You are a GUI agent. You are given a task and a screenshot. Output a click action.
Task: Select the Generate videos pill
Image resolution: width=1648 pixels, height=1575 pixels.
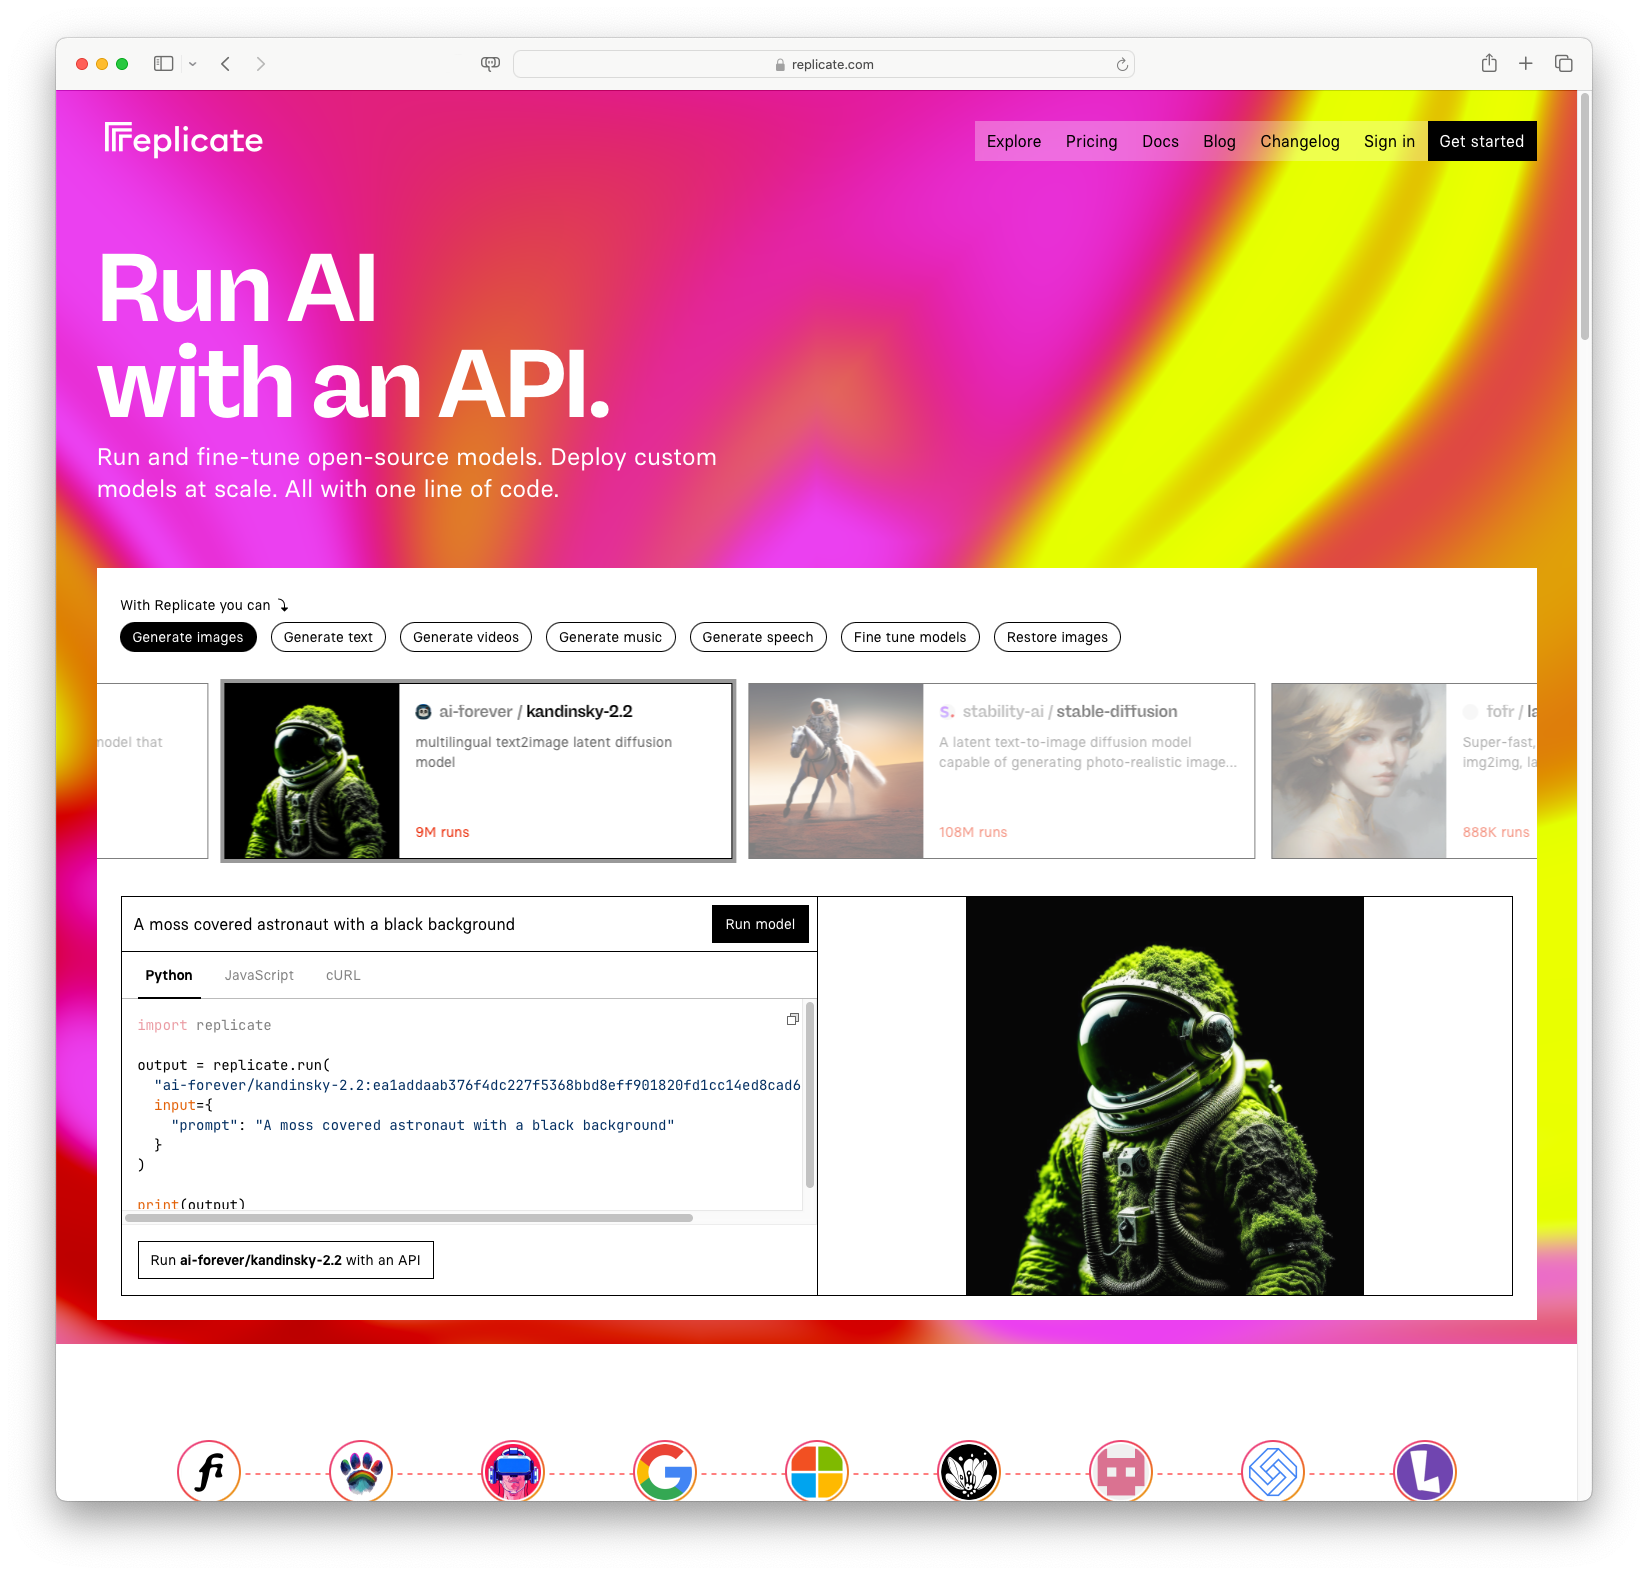click(466, 637)
